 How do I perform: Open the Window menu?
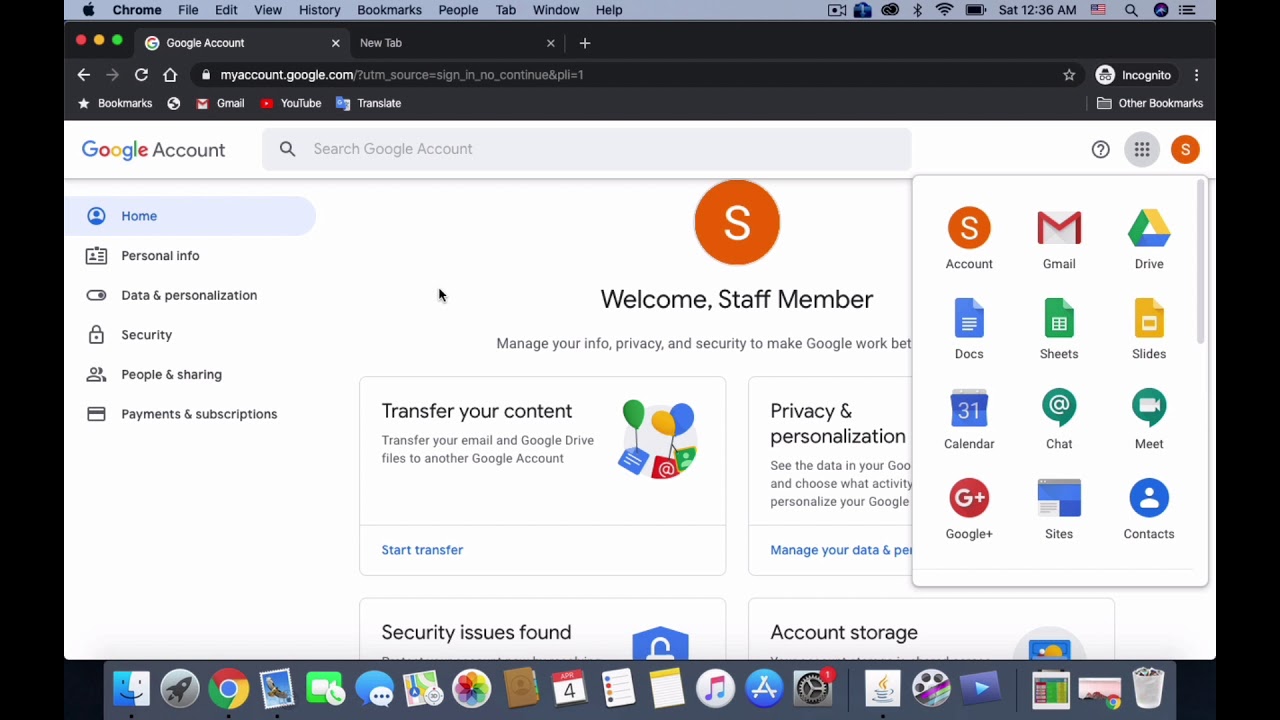[x=556, y=10]
